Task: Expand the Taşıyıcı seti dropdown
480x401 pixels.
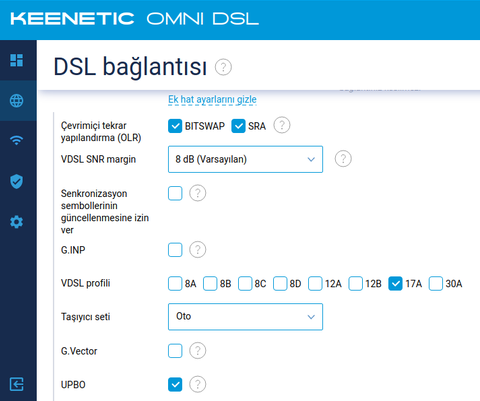Action: (x=245, y=317)
